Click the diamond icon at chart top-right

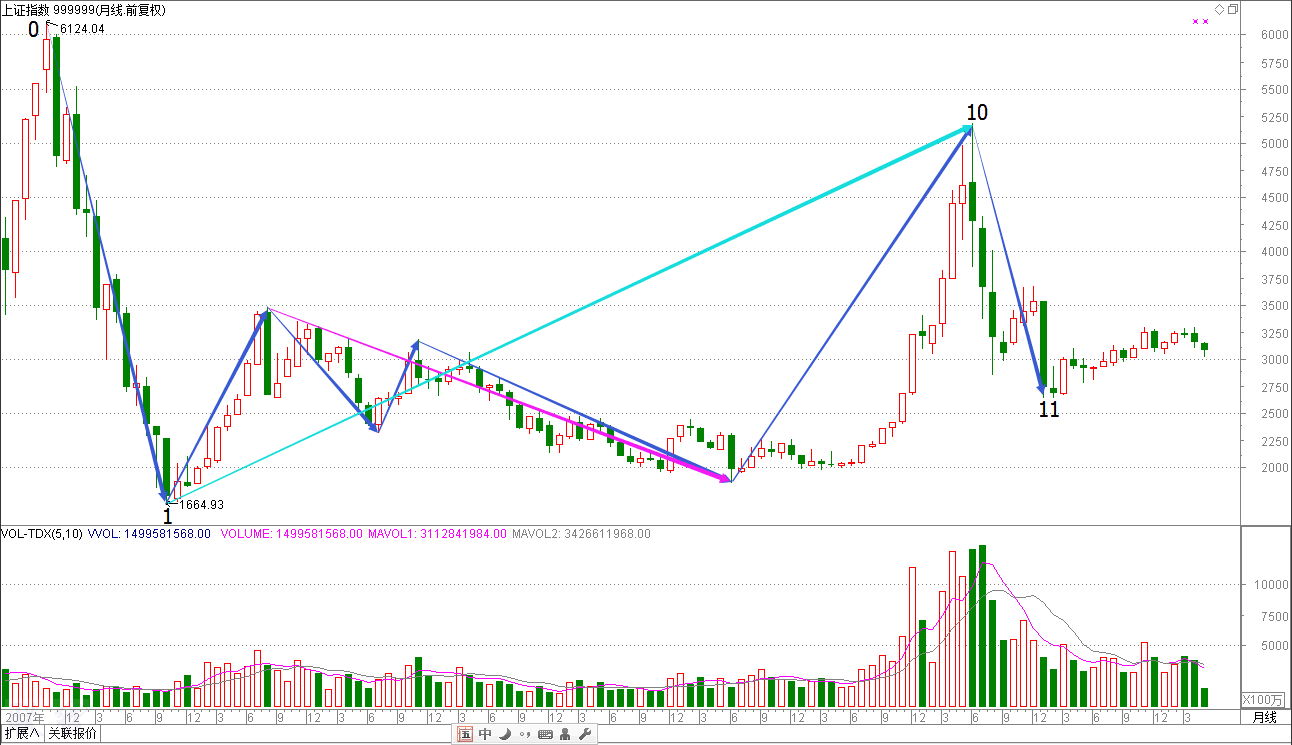[1219, 9]
